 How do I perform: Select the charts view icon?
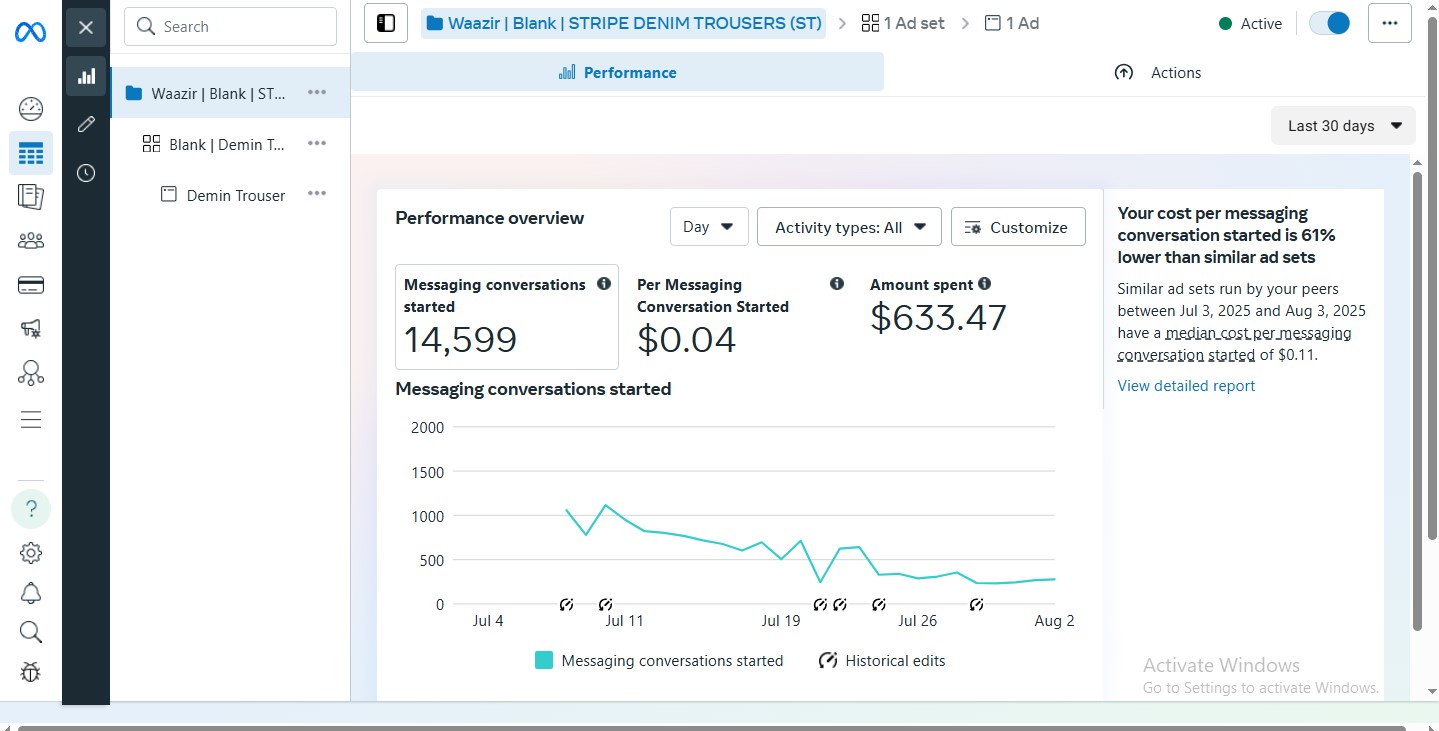point(86,76)
